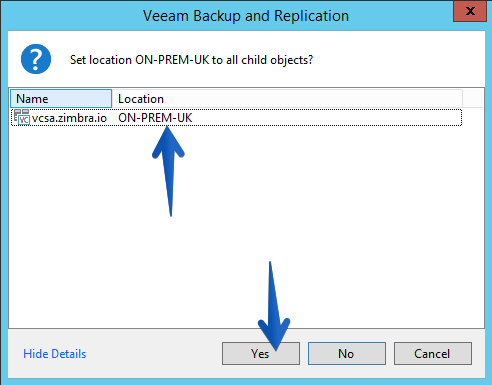Sort the list by the Name column header
492x385 pixels.
[x=61, y=99]
